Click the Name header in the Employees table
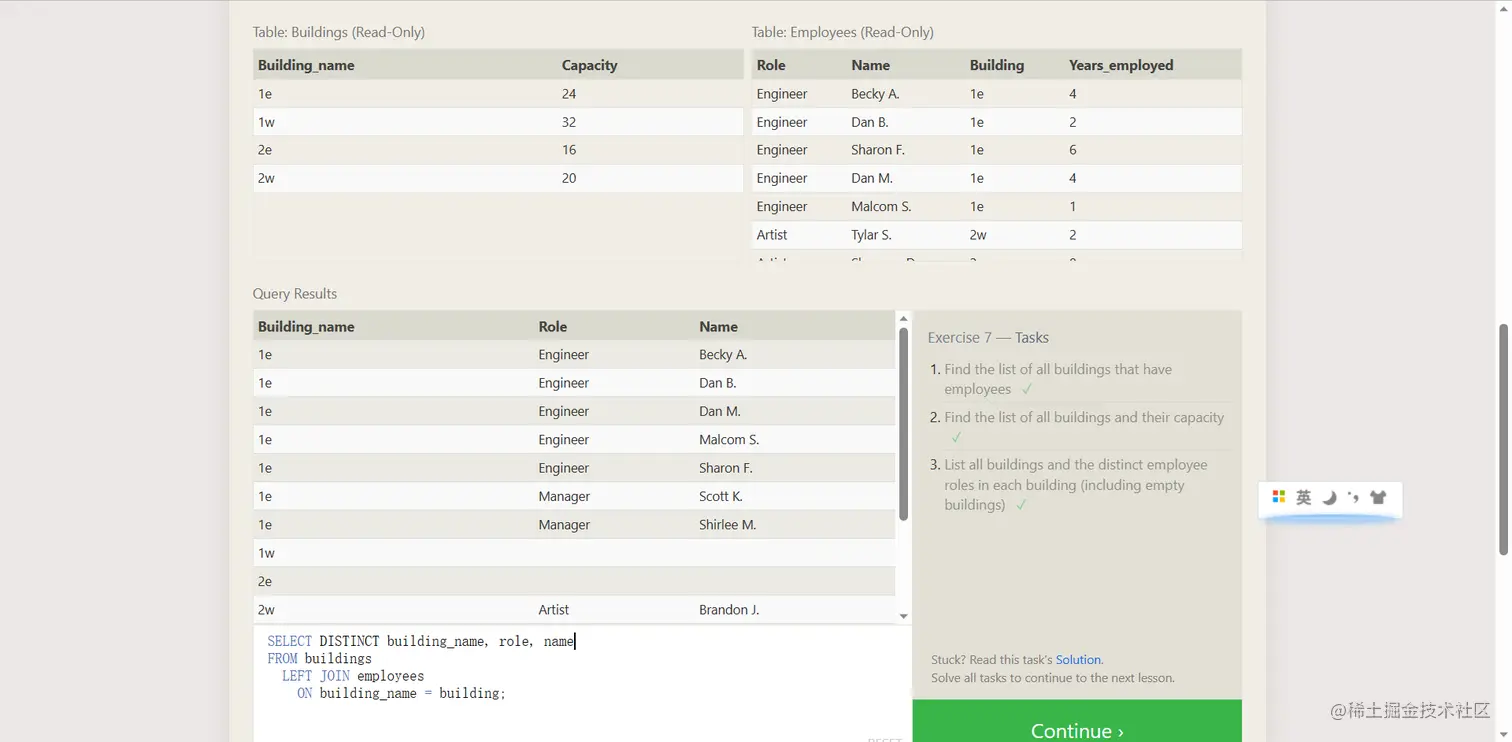Viewport: 1512px width, 742px height. [870, 65]
